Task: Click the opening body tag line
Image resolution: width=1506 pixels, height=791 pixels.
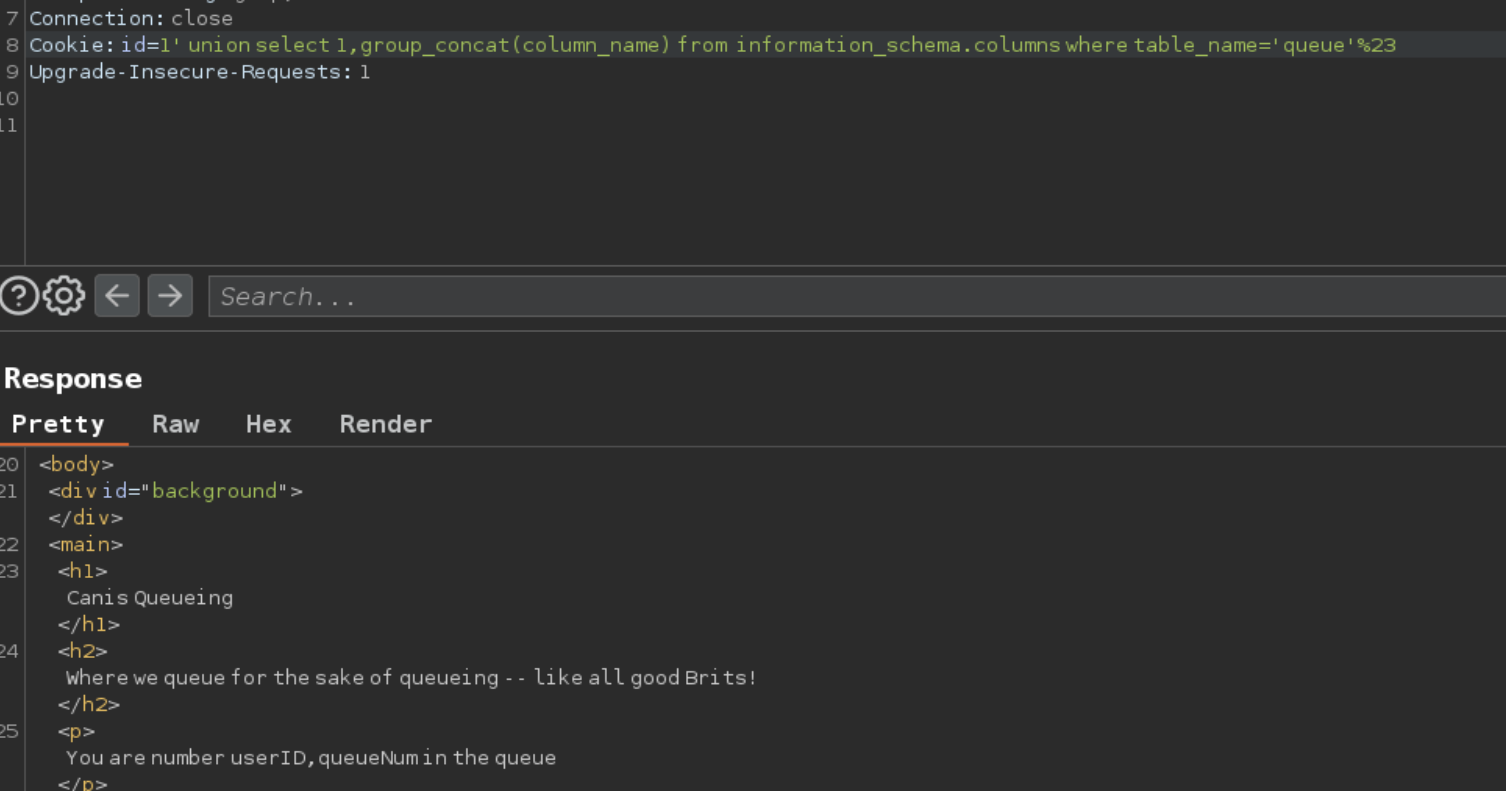Action: pos(76,465)
